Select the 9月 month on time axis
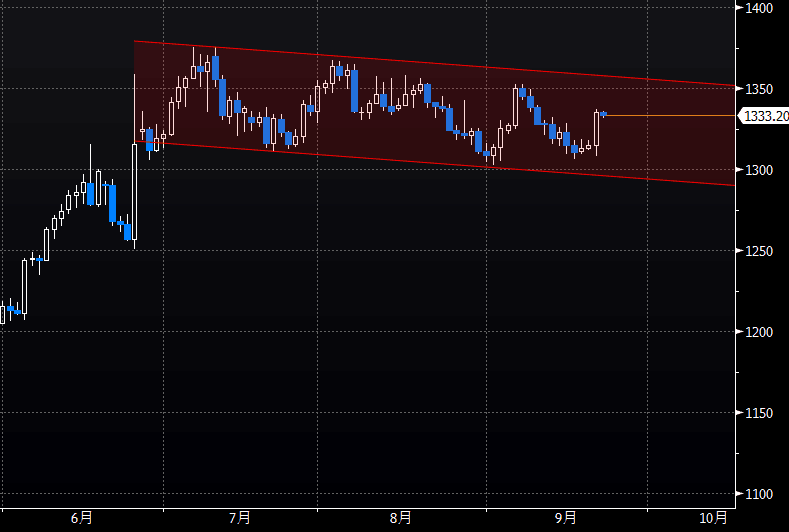The height and width of the screenshot is (532, 789). [x=565, y=517]
